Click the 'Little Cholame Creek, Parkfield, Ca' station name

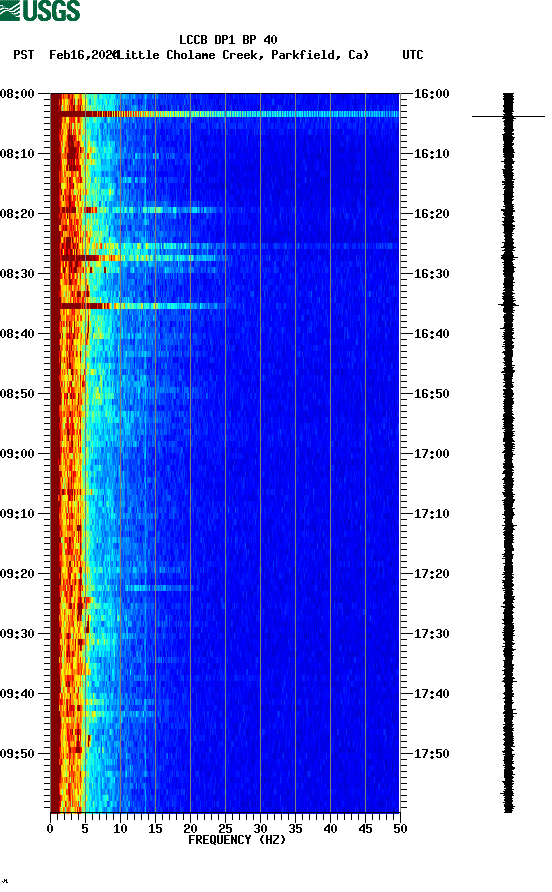pyautogui.click(x=242, y=55)
